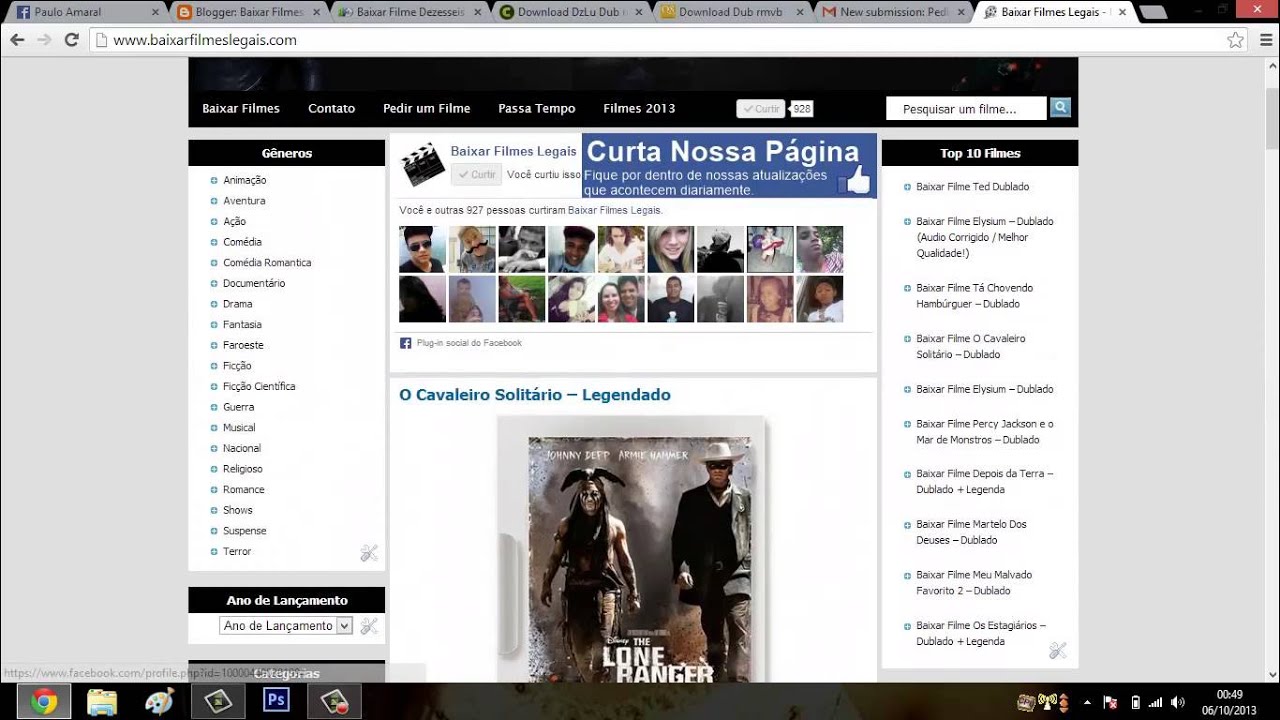The height and width of the screenshot is (720, 1280).
Task: Click the Curta Nossa Página banner
Action: pos(729,166)
